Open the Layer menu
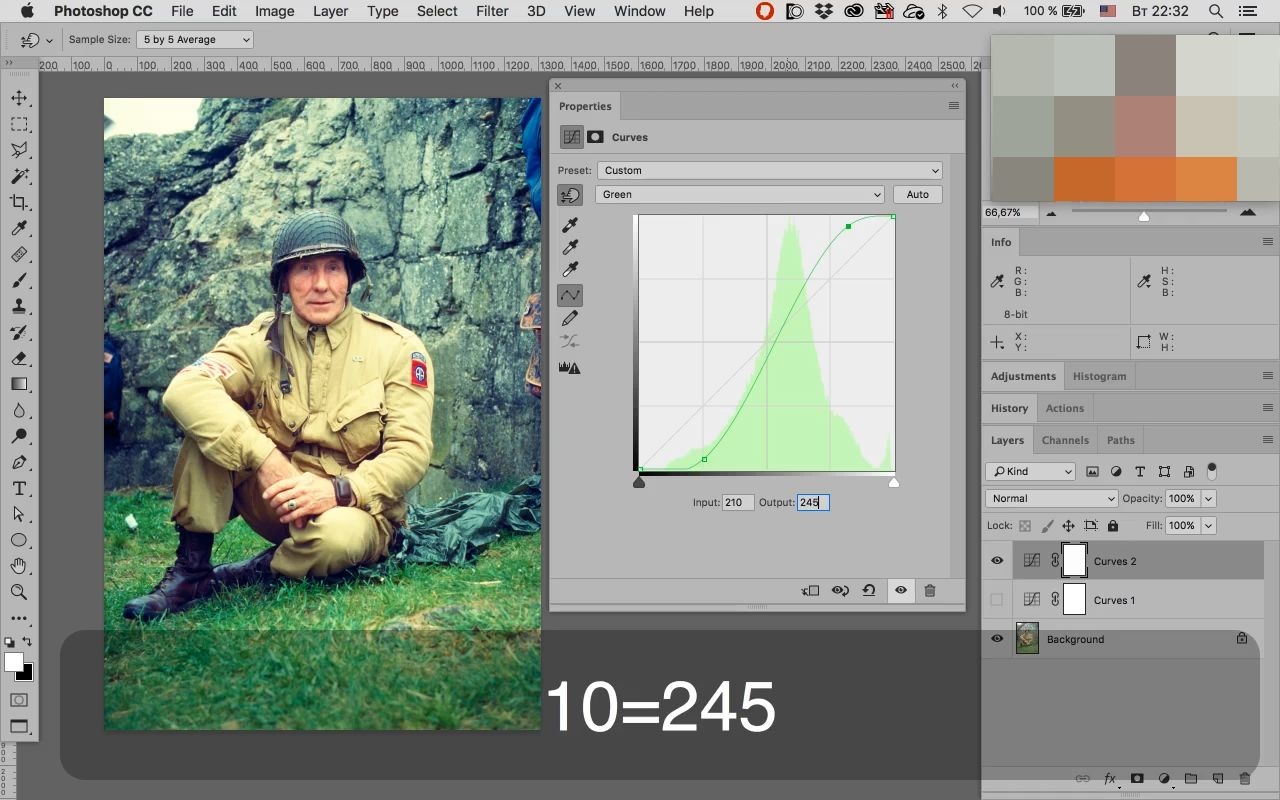This screenshot has height=800, width=1280. pyautogui.click(x=330, y=11)
